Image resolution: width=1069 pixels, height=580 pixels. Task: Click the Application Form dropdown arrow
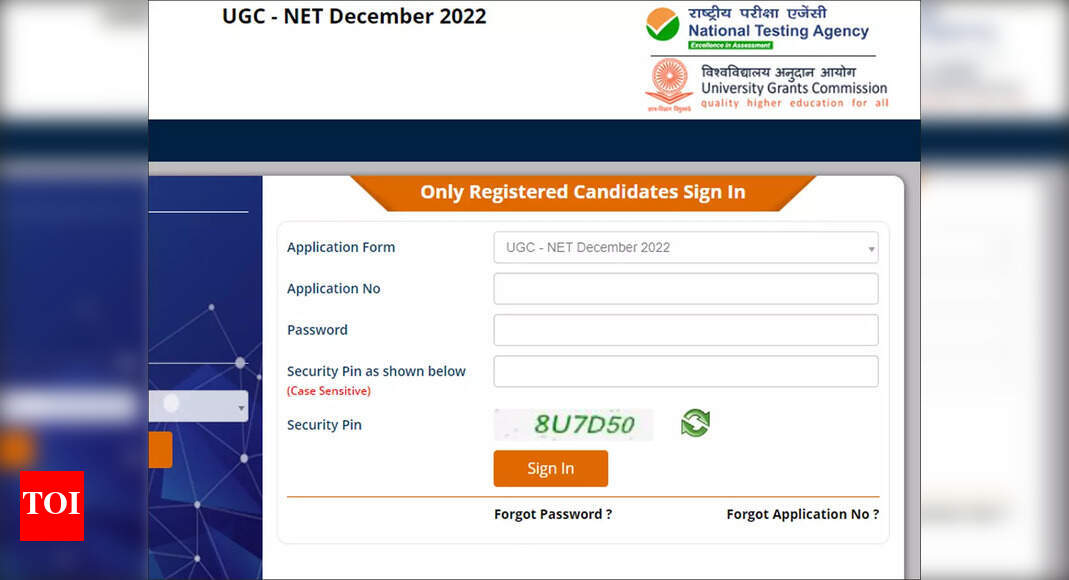pyautogui.click(x=871, y=248)
